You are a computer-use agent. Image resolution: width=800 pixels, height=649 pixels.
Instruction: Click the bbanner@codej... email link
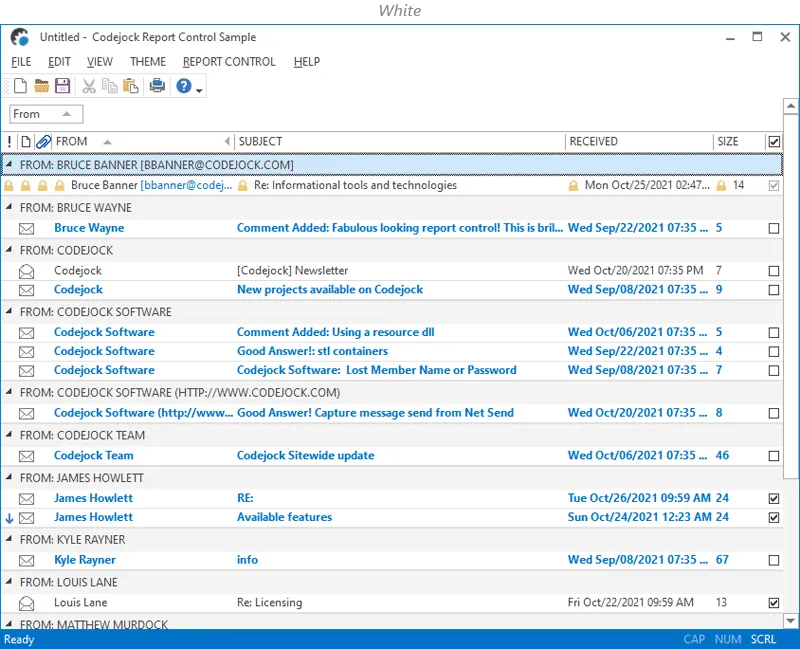[x=186, y=185]
